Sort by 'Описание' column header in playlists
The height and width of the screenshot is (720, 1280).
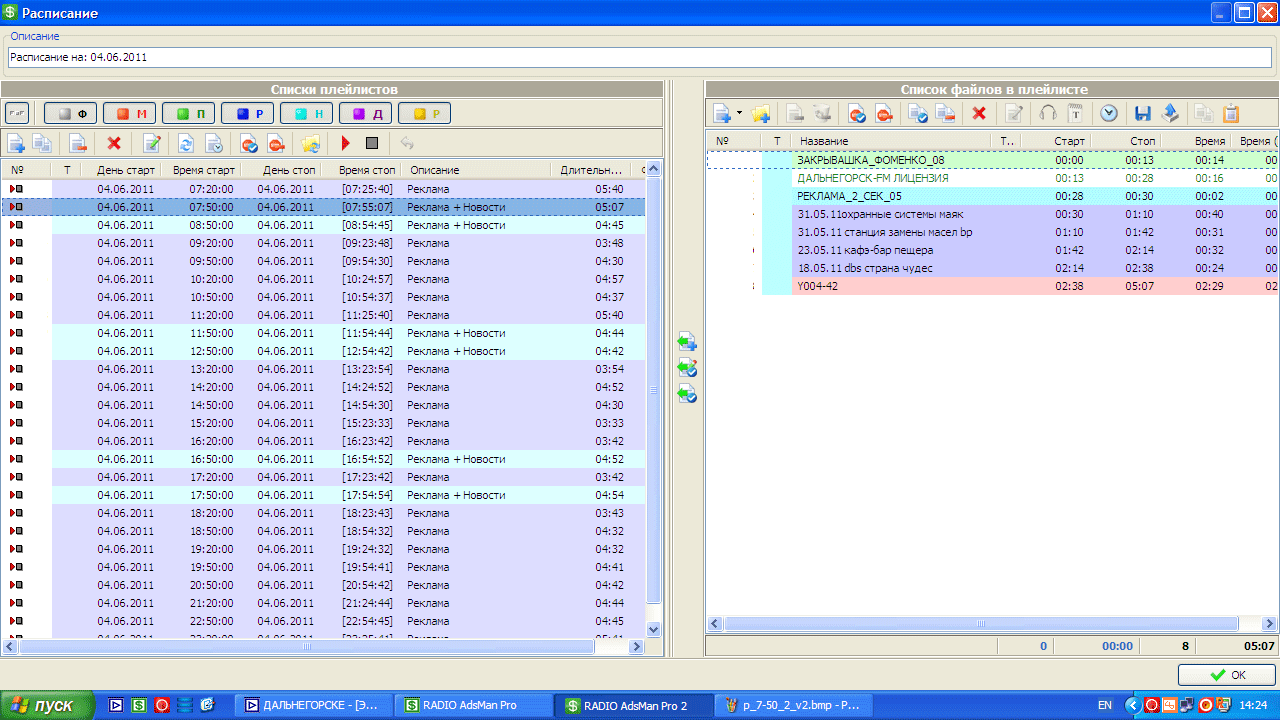tap(475, 170)
